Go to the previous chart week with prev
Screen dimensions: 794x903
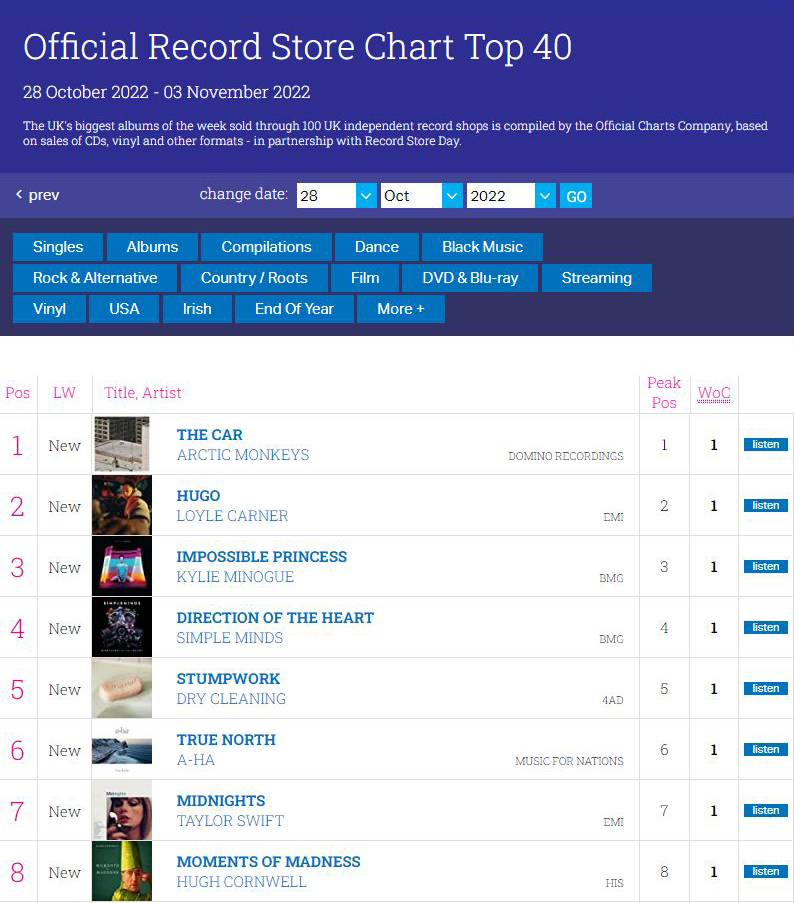point(37,195)
